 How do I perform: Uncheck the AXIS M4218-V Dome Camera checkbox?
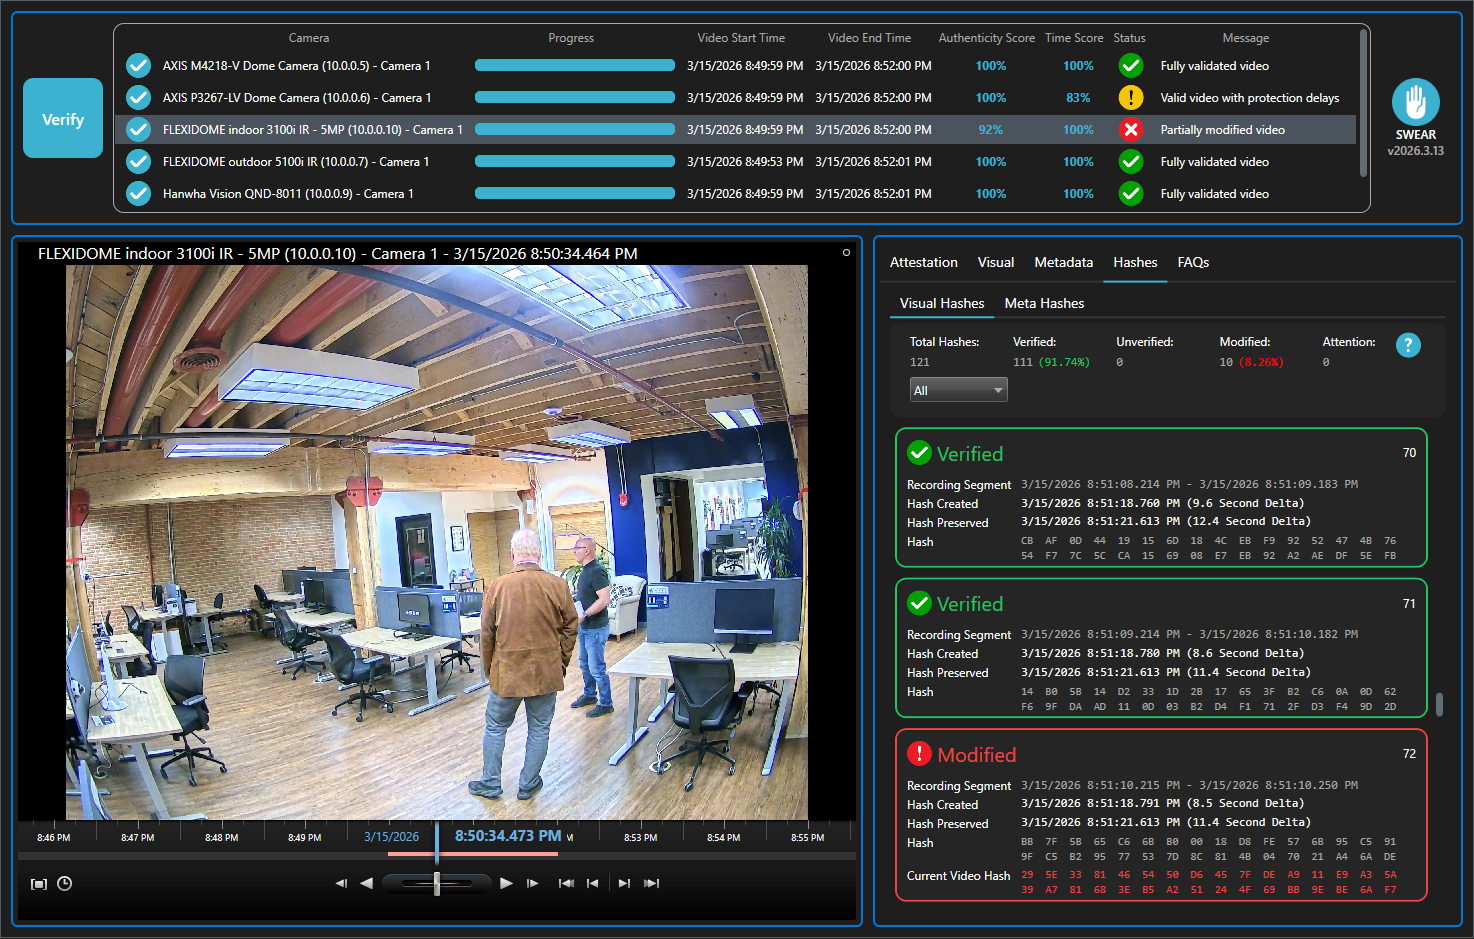(x=138, y=66)
